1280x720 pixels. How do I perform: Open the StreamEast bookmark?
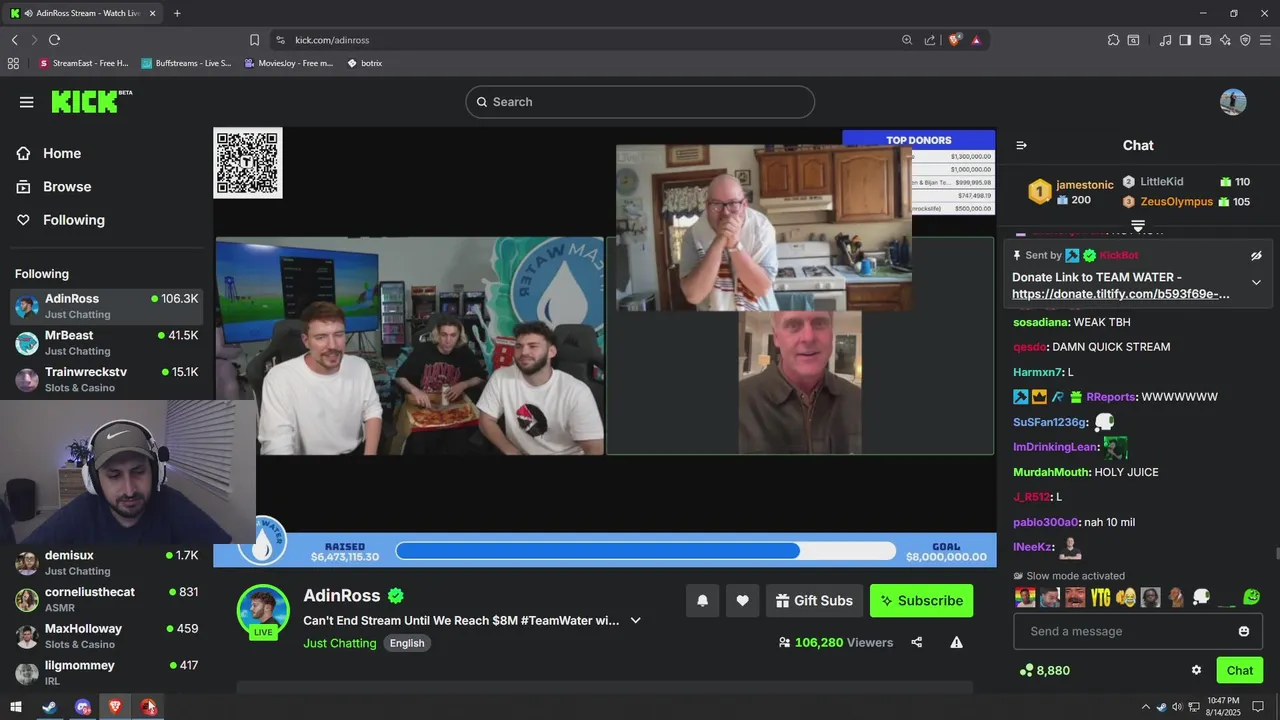[84, 63]
